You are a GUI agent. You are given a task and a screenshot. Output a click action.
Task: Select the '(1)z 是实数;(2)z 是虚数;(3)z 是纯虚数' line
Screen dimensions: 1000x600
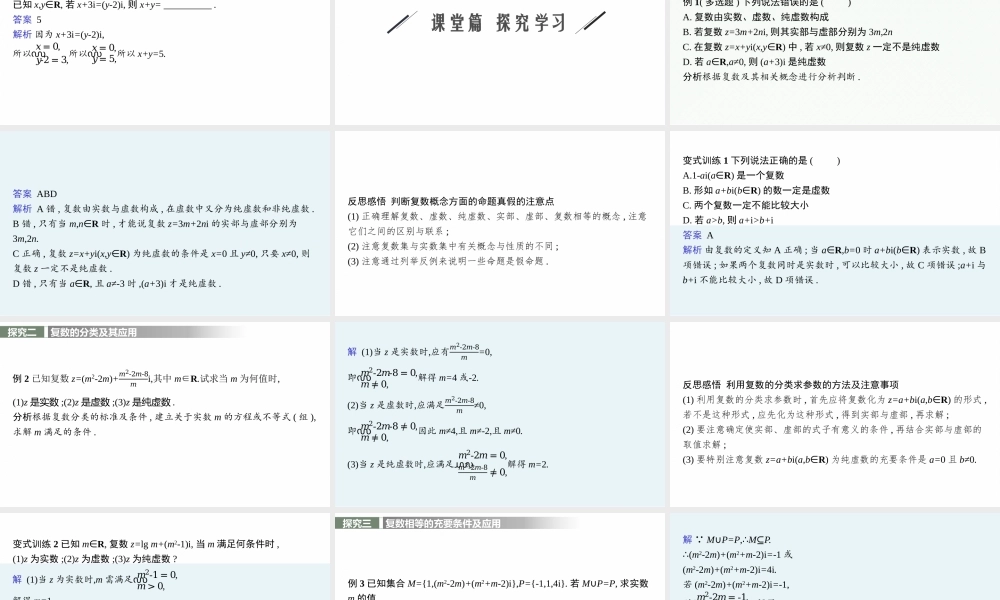coord(94,402)
